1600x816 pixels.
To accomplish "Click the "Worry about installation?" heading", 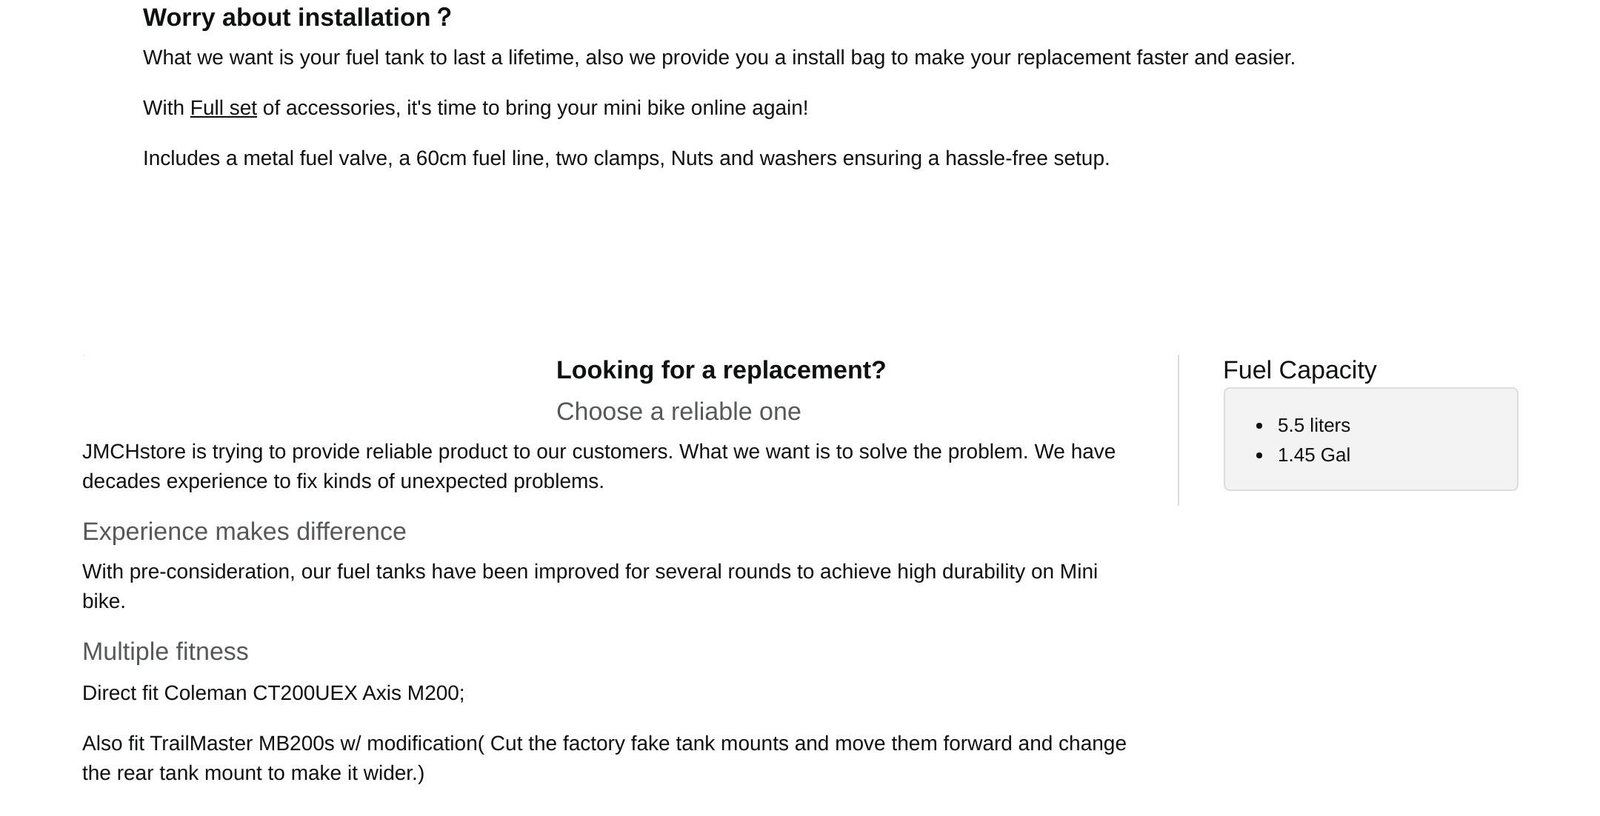I will pos(297,18).
